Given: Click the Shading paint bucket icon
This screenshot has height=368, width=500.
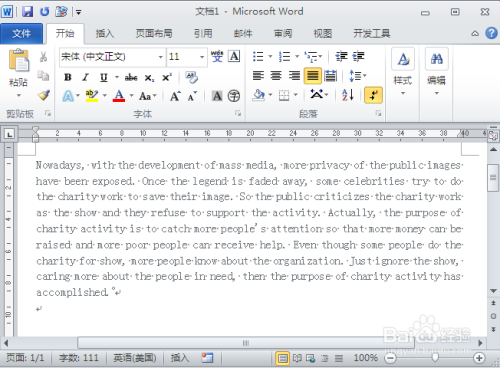Looking at the screenshot, I should point(259,95).
